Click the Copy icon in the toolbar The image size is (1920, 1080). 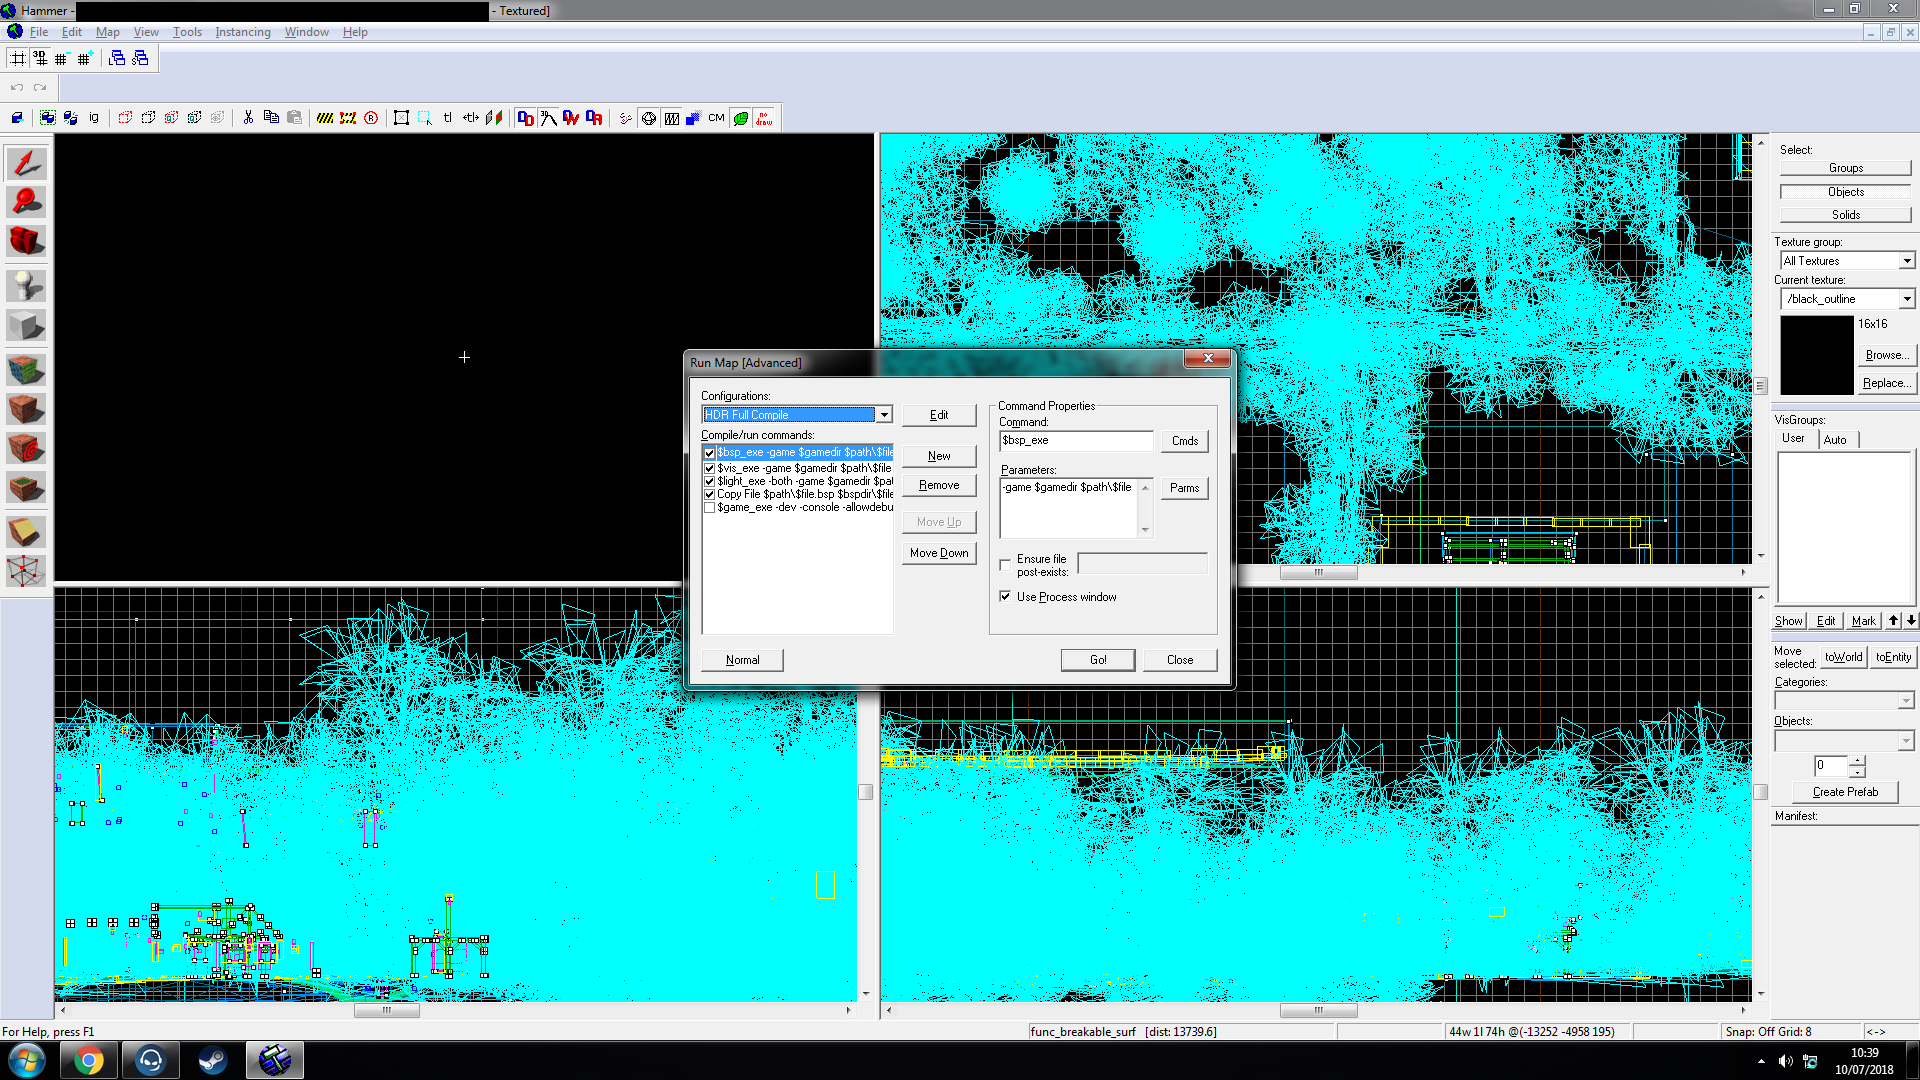tap(271, 118)
